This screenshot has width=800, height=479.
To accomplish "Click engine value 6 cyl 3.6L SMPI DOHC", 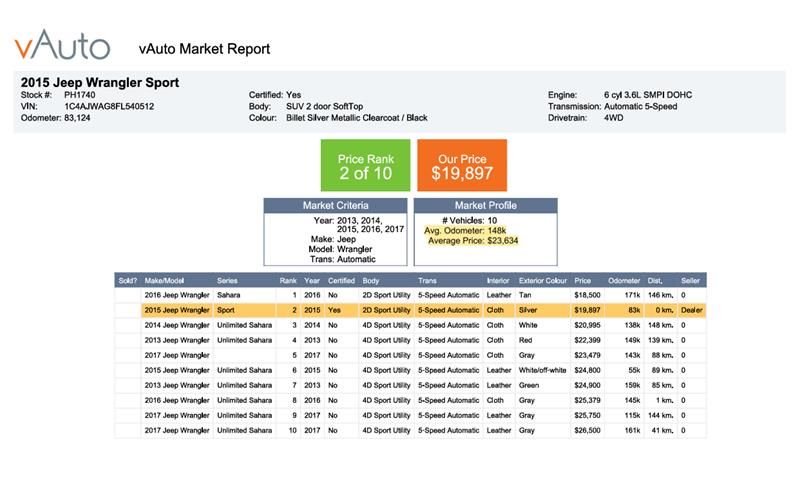I will (648, 95).
